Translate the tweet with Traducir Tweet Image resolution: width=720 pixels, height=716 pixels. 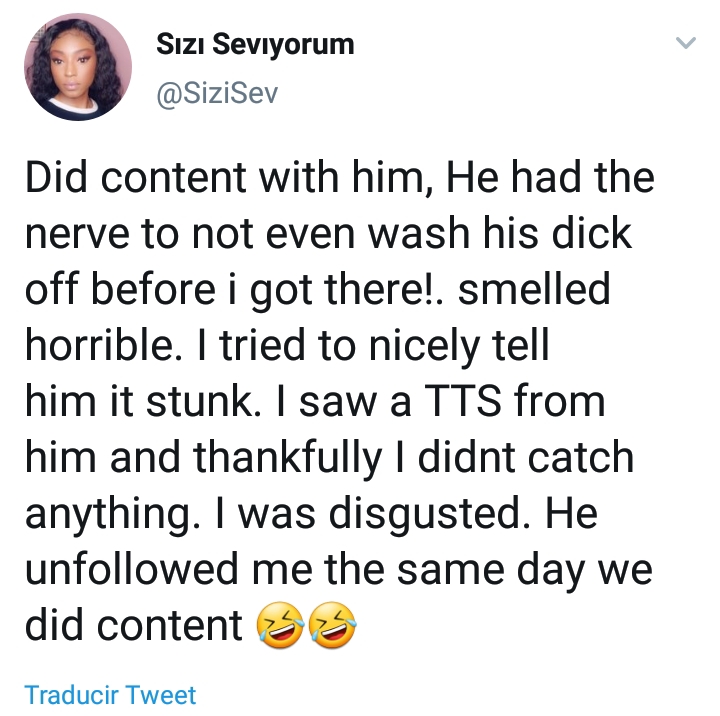[110, 694]
